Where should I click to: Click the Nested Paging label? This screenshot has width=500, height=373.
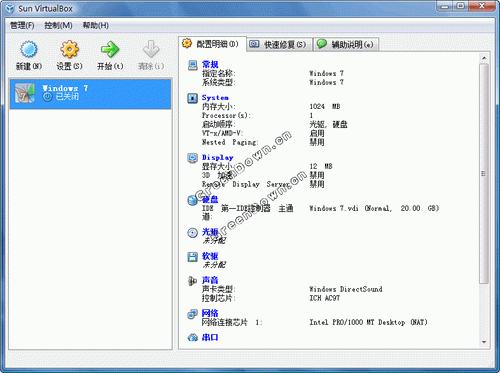click(x=230, y=143)
